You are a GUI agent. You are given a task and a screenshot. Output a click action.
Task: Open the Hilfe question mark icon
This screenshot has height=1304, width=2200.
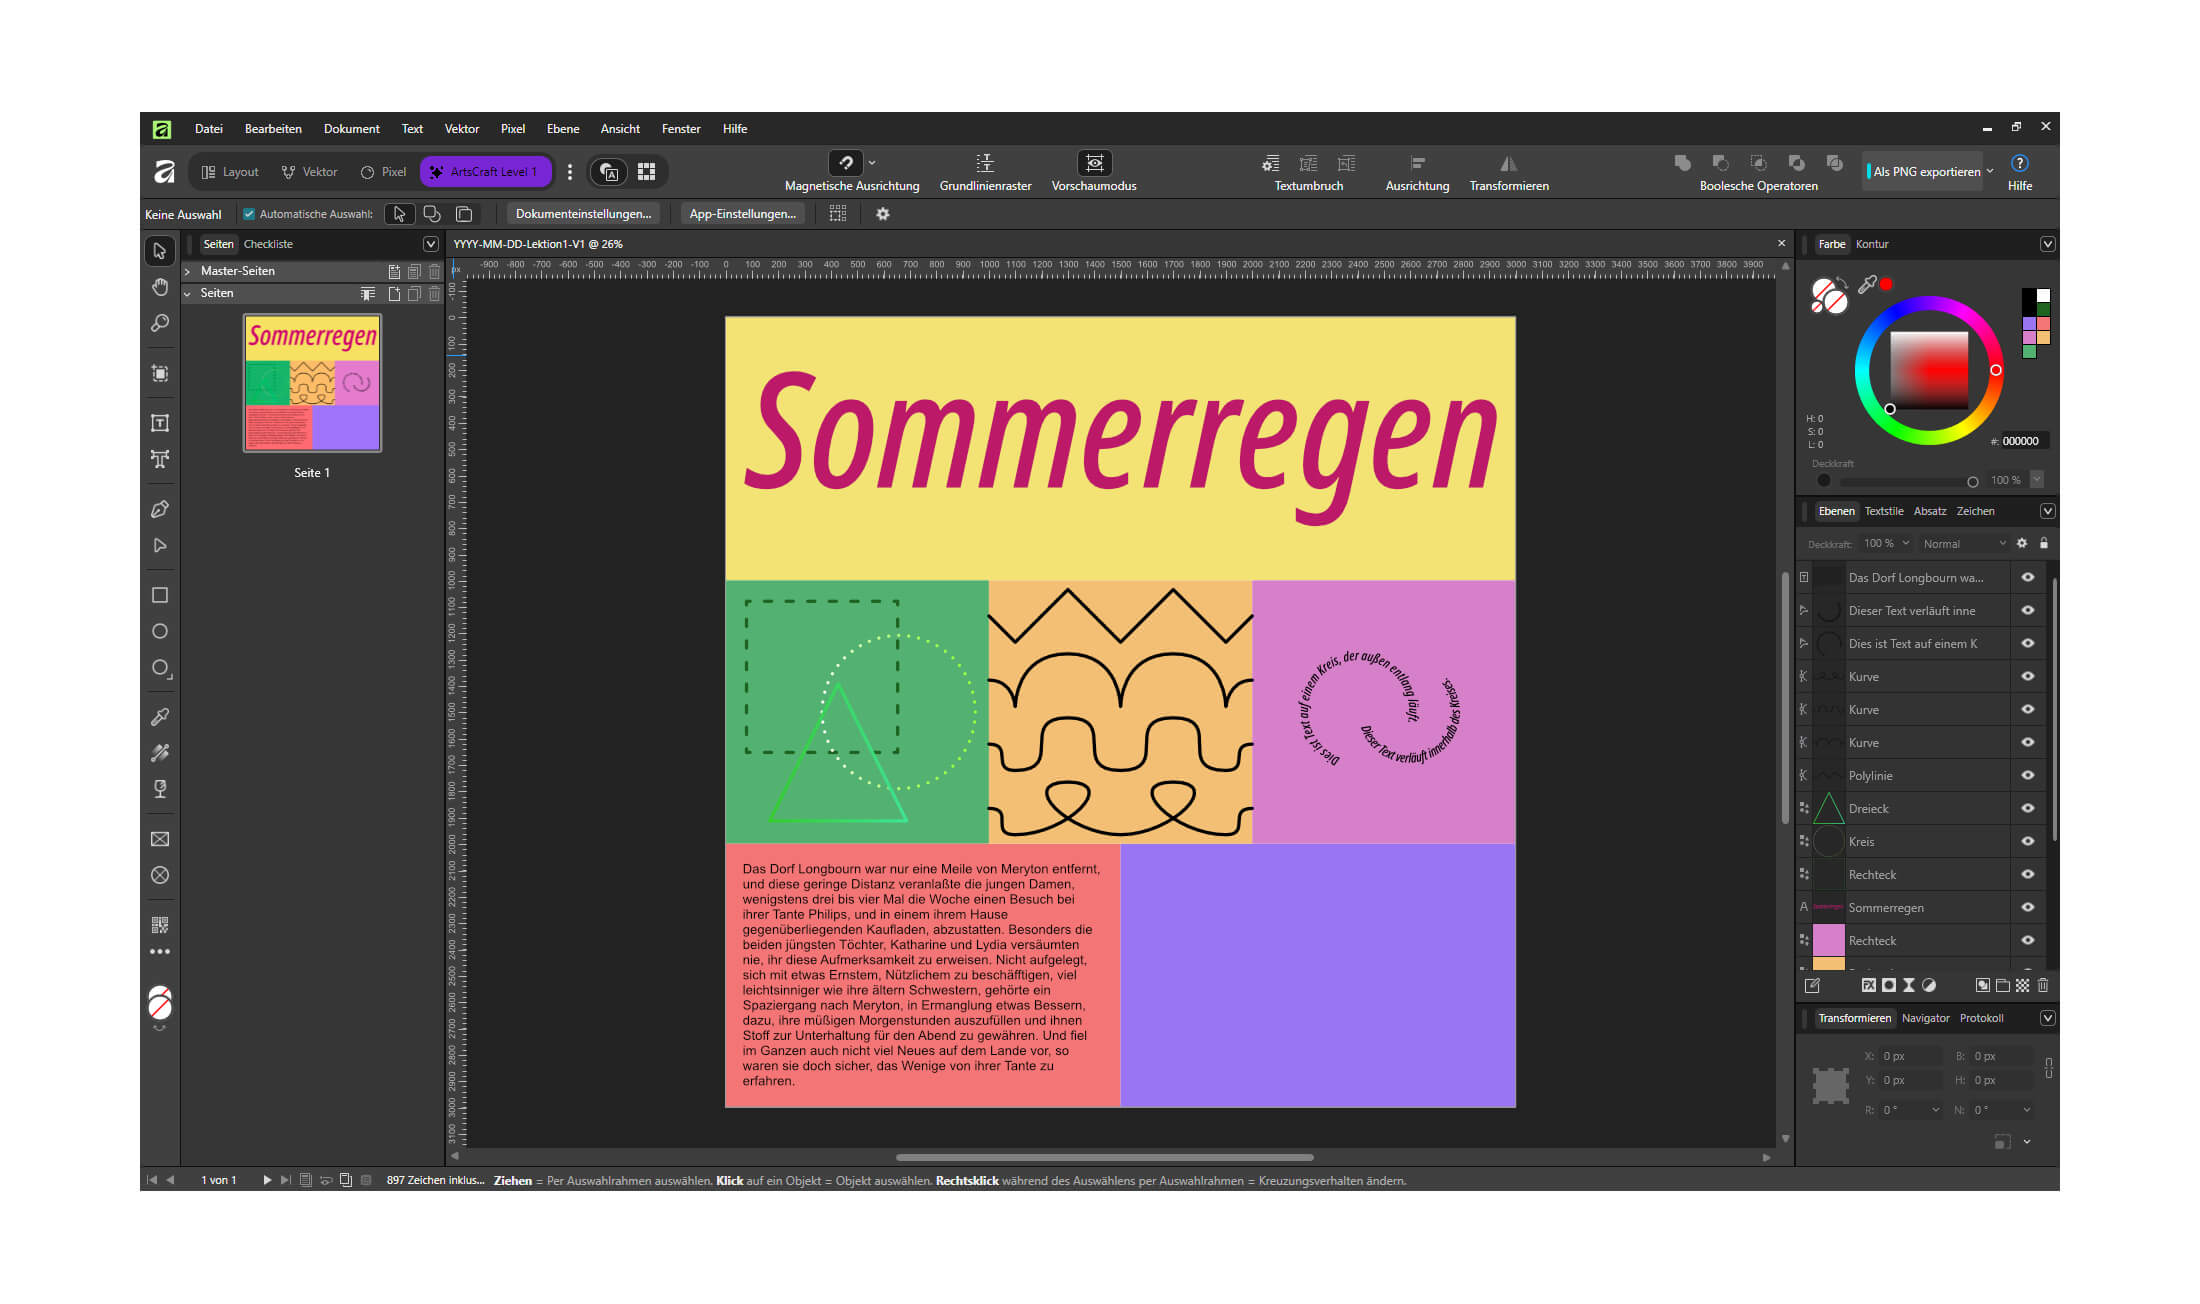point(2019,163)
